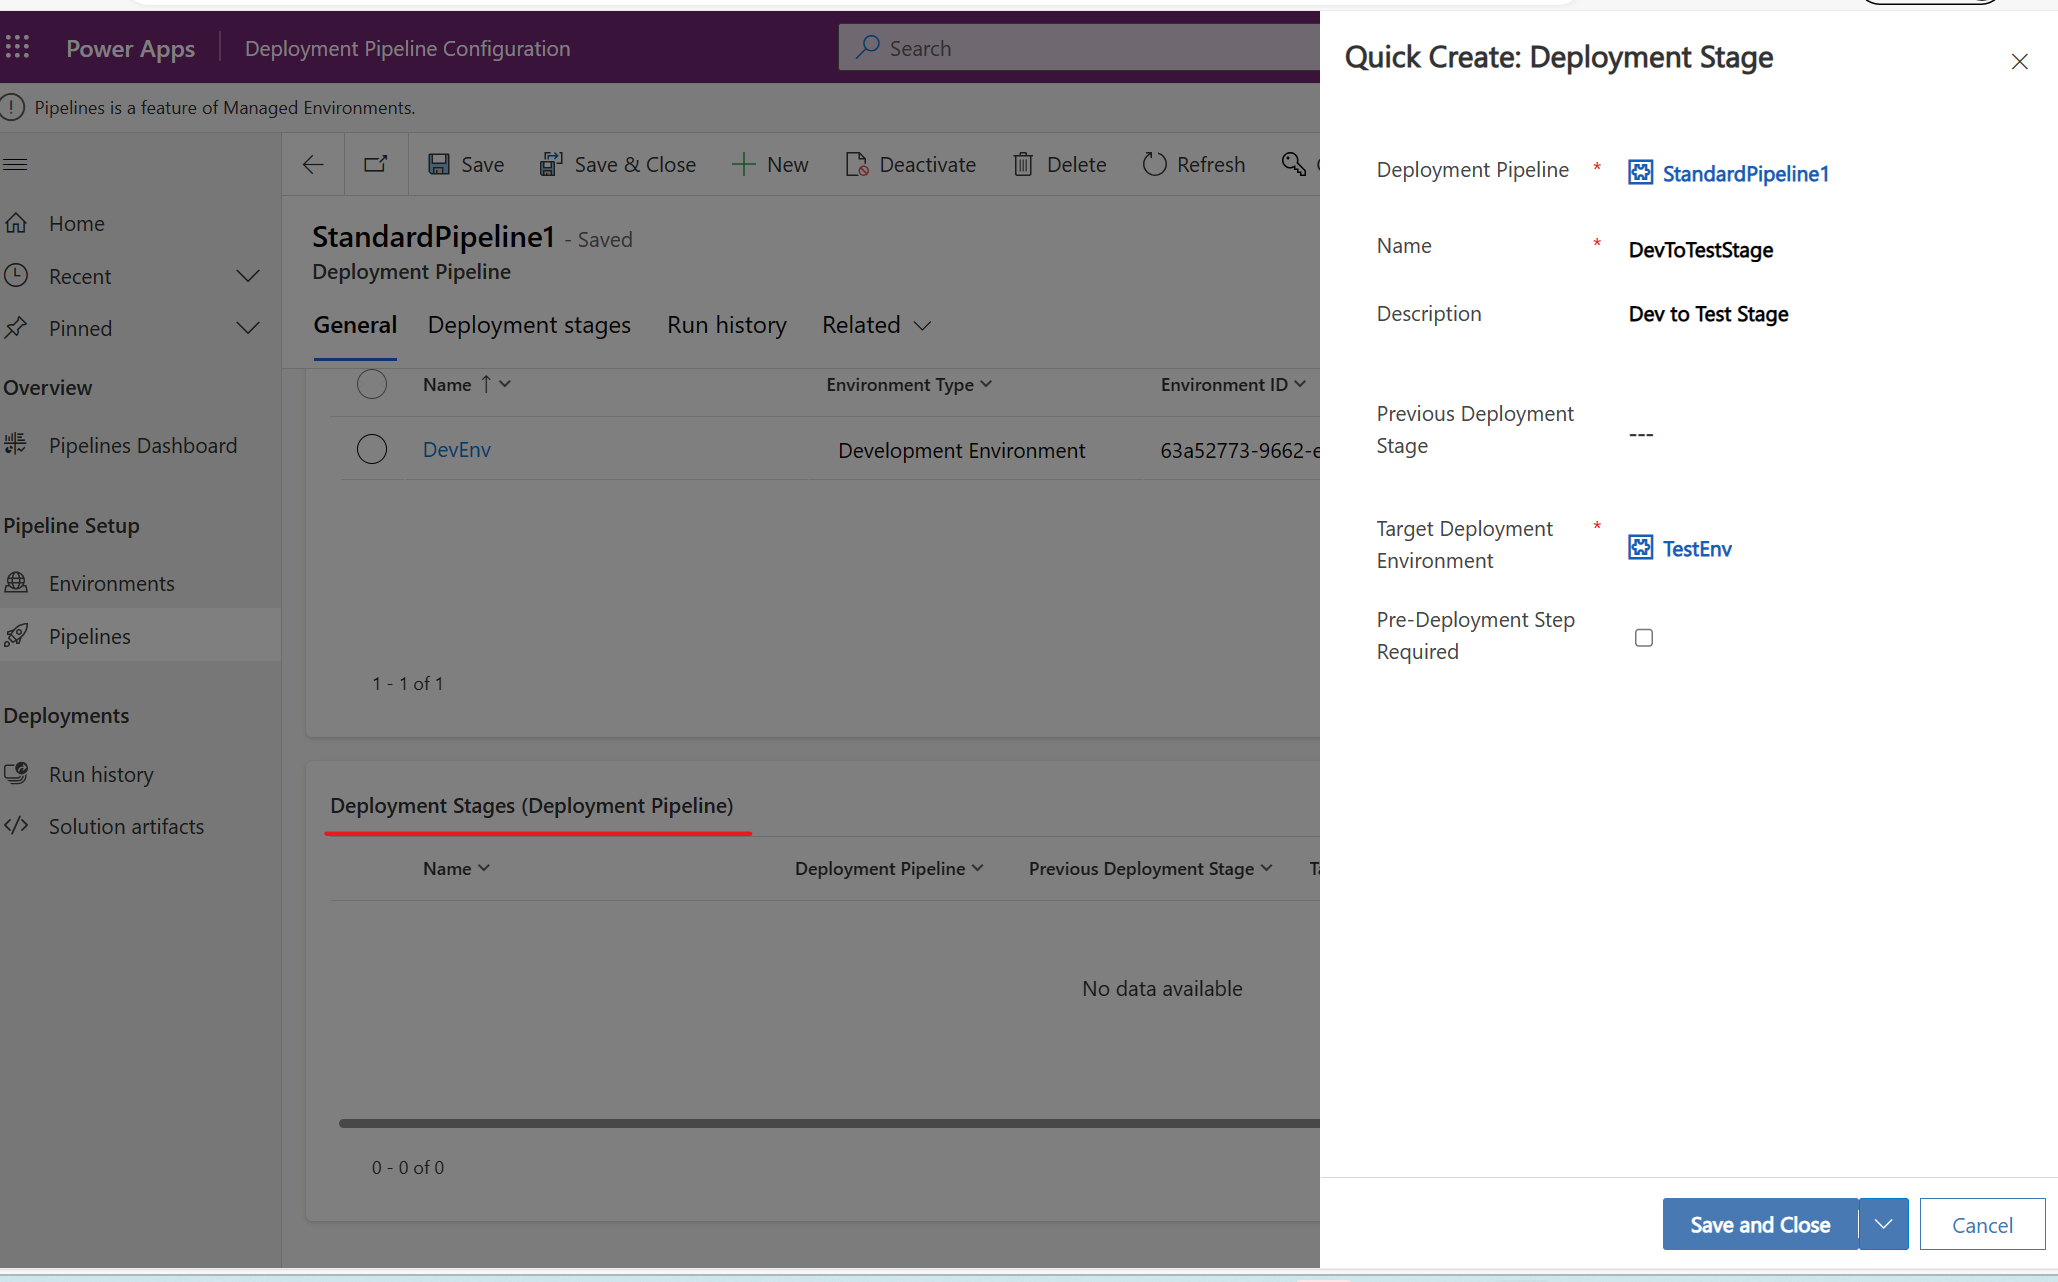Expand the Save and Close dropdown arrow
Image resolution: width=2058 pixels, height=1282 pixels.
1883,1224
